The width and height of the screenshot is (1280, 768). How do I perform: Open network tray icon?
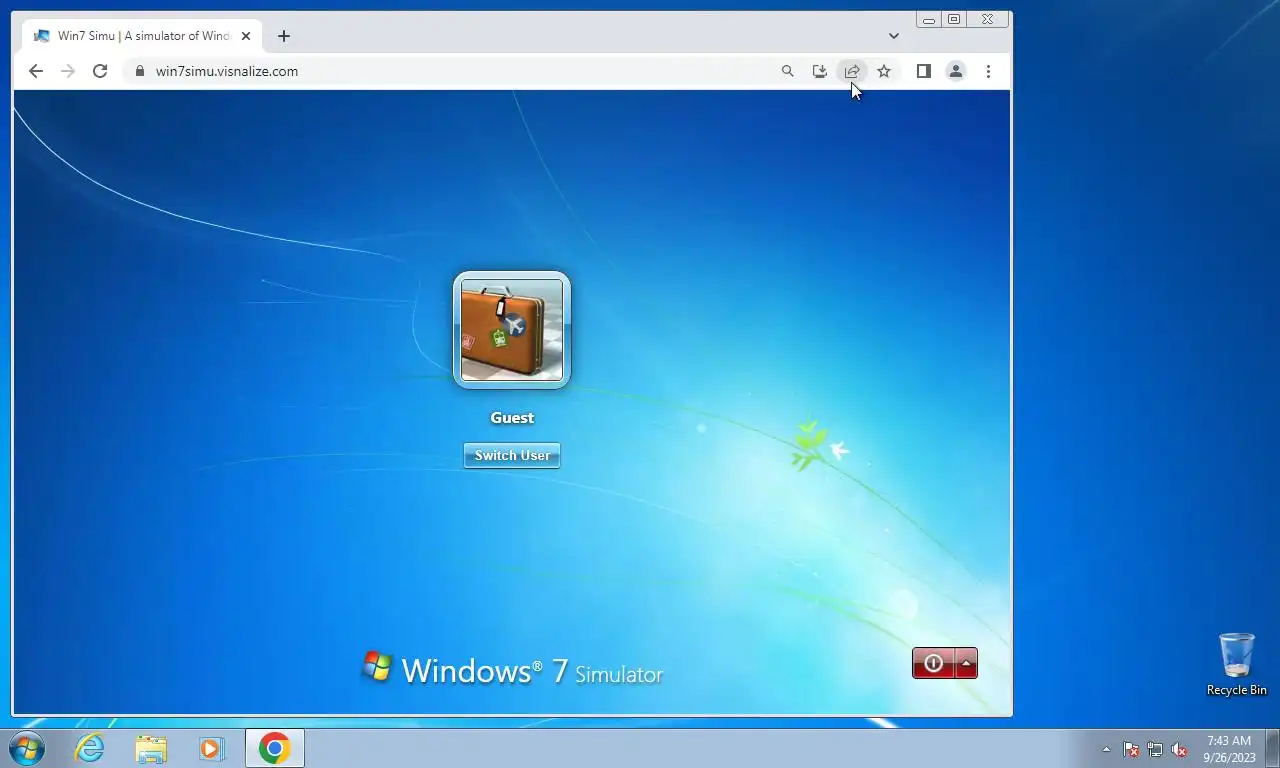click(1155, 749)
